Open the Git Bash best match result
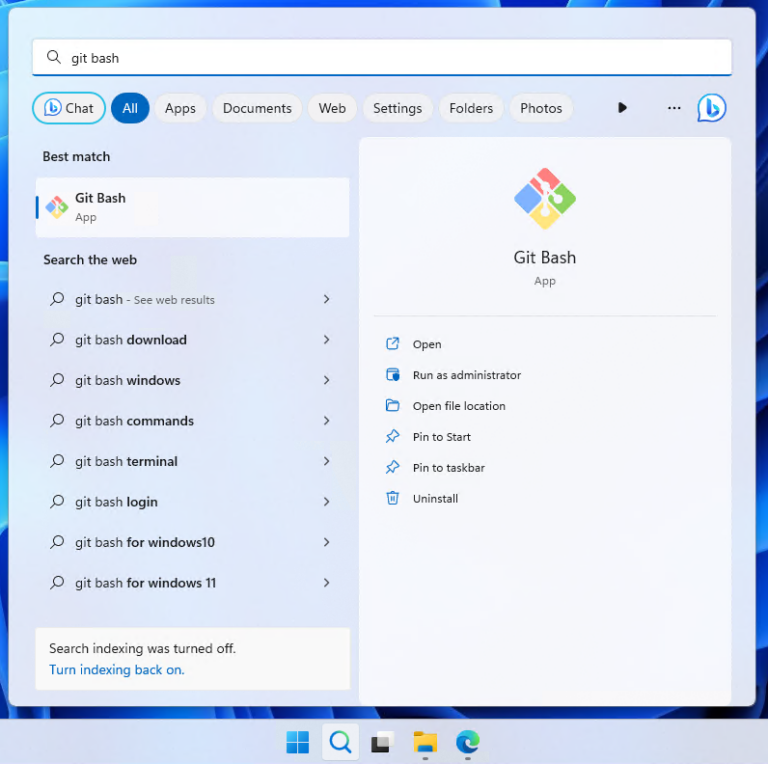This screenshot has width=768, height=764. click(x=192, y=207)
